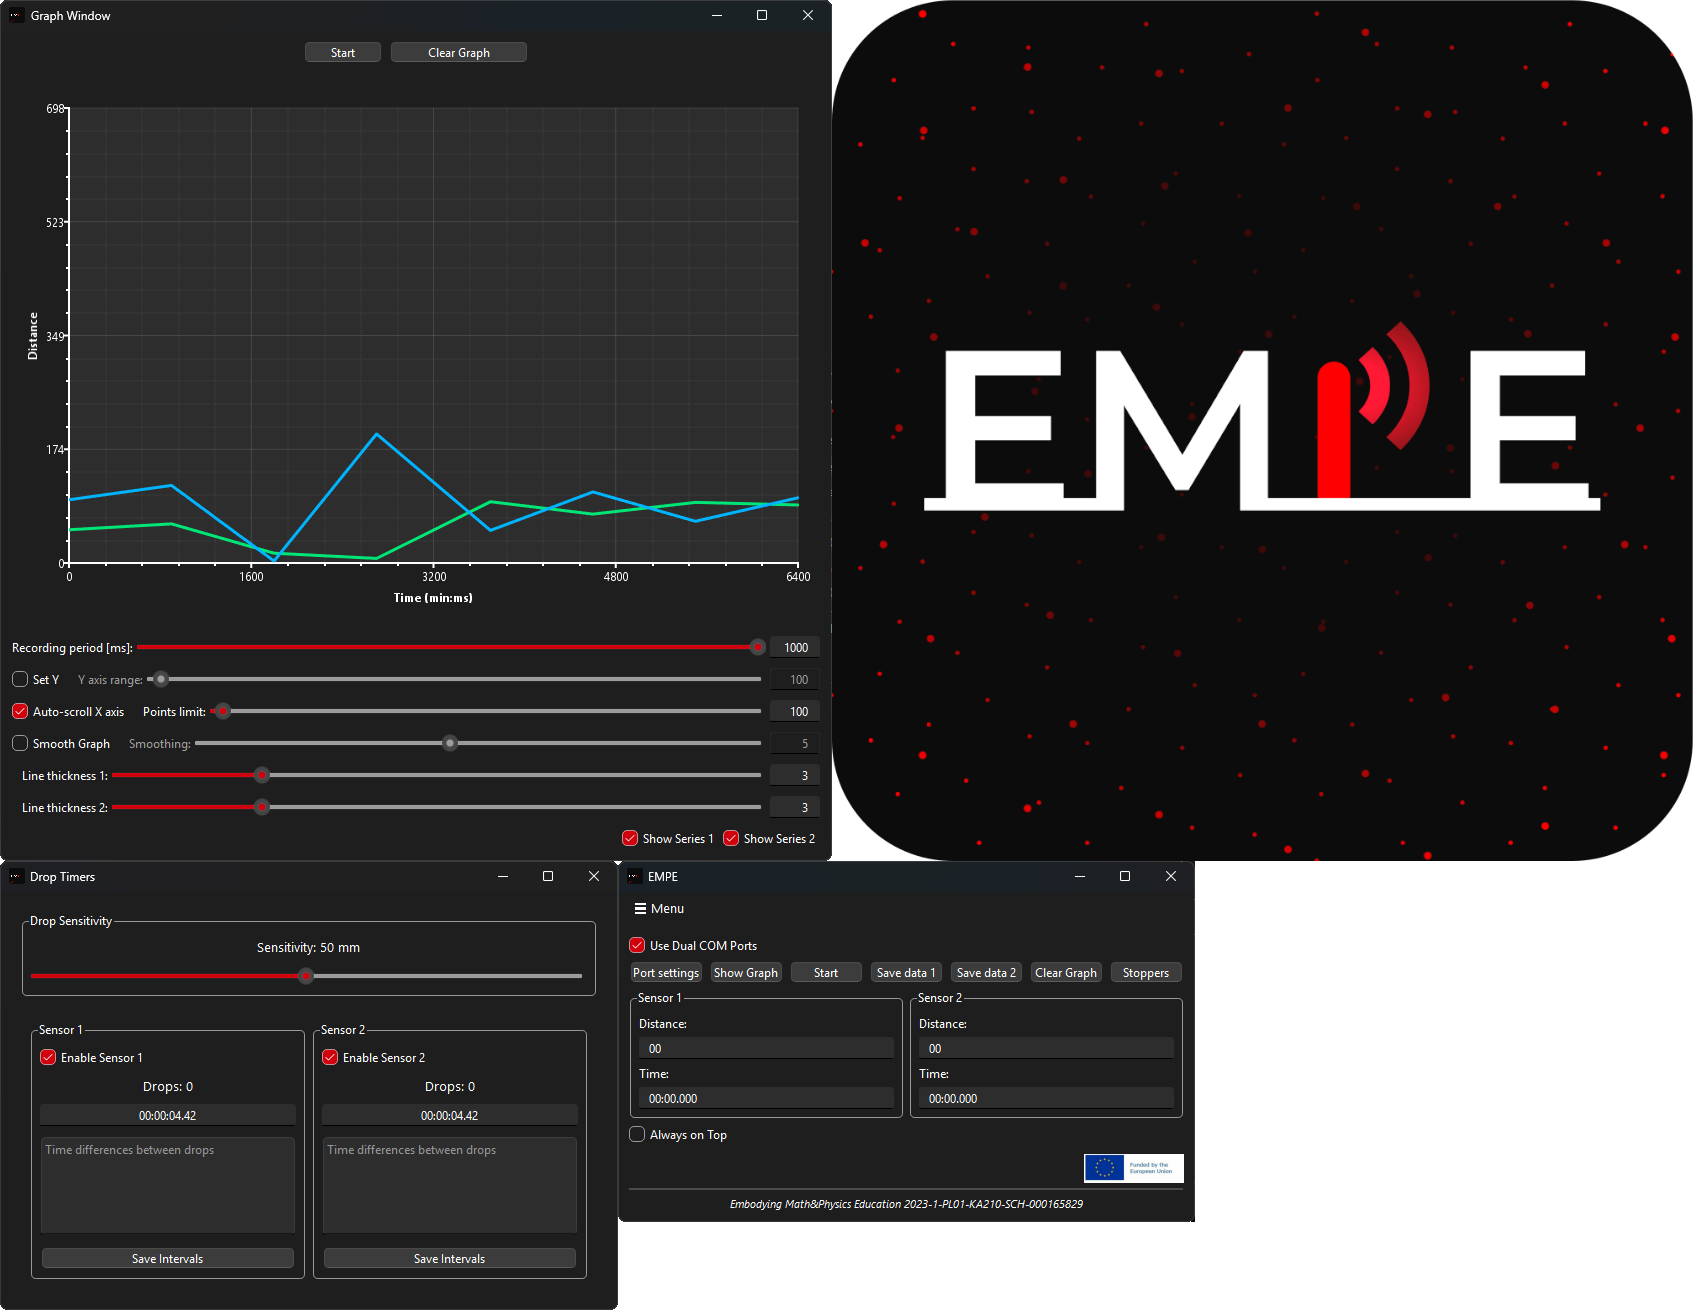Minimize the Graph Window

(x=717, y=15)
